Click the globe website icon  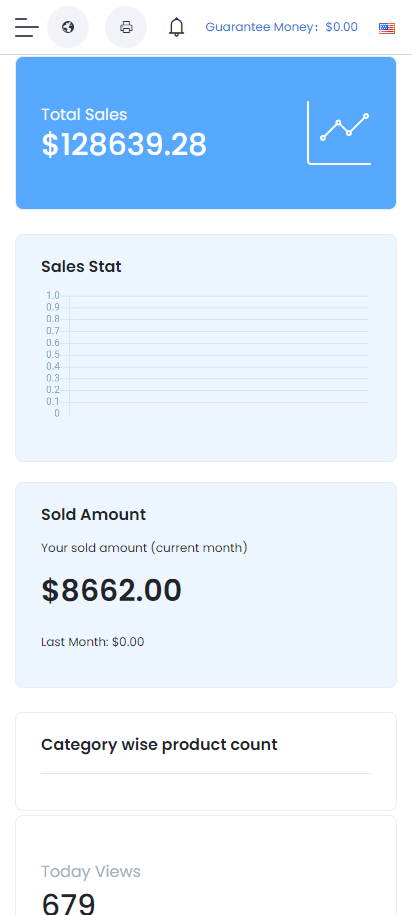click(68, 27)
